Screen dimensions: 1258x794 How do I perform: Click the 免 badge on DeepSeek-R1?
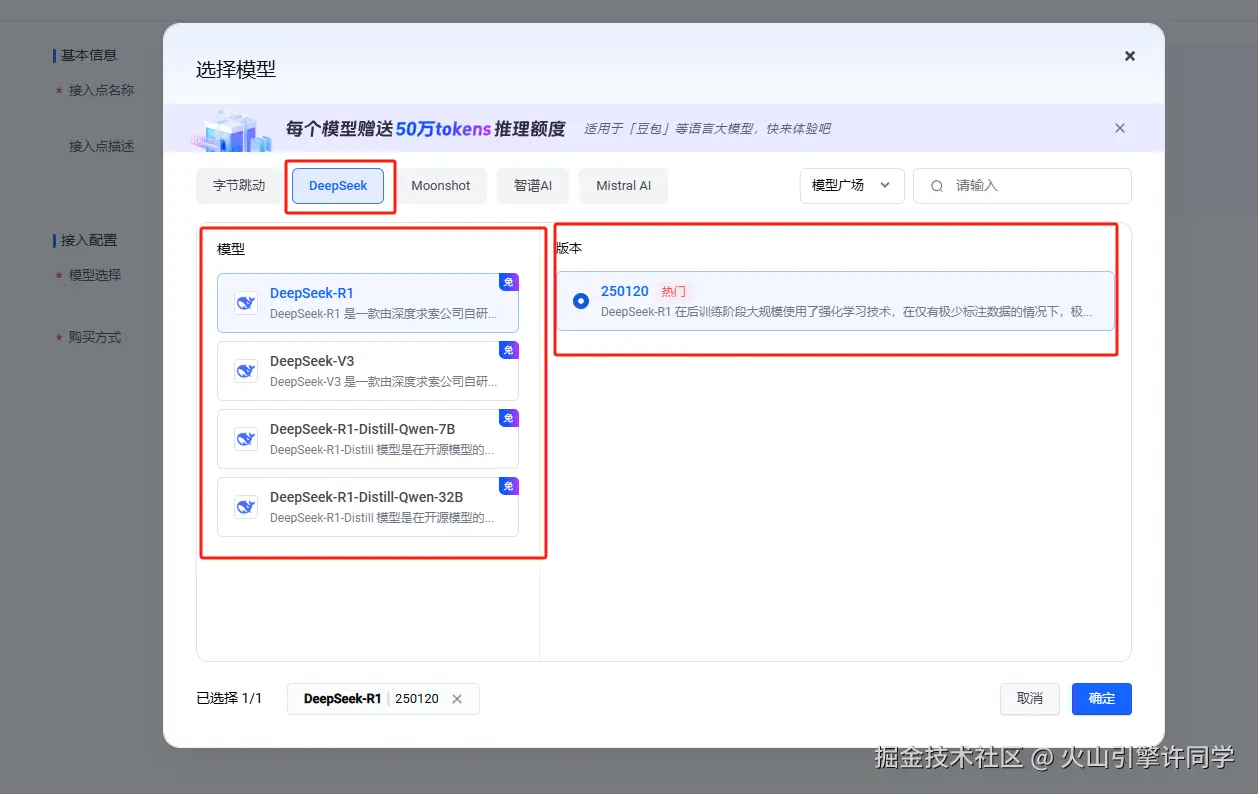coord(509,282)
